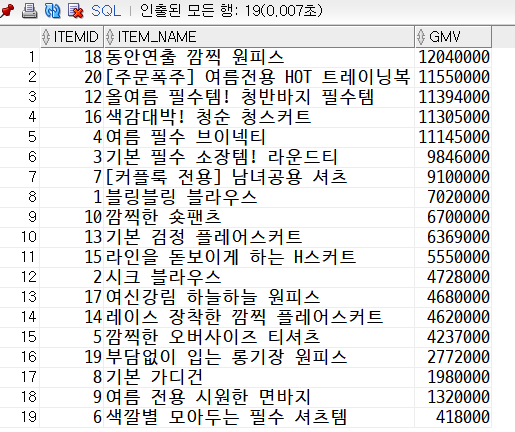Screen dimensions: 515x432
Task: Click the ITEMID column header
Action: (x=71, y=37)
